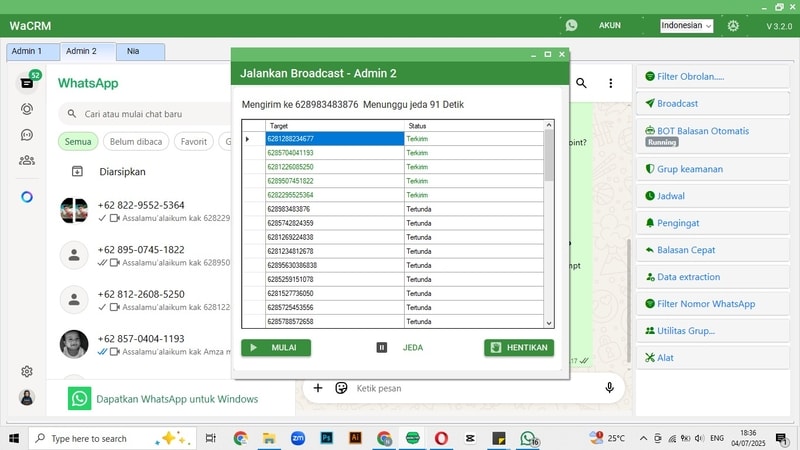Open the Meta AI circle icon
Image resolution: width=800 pixels, height=450 pixels.
pyautogui.click(x=27, y=197)
